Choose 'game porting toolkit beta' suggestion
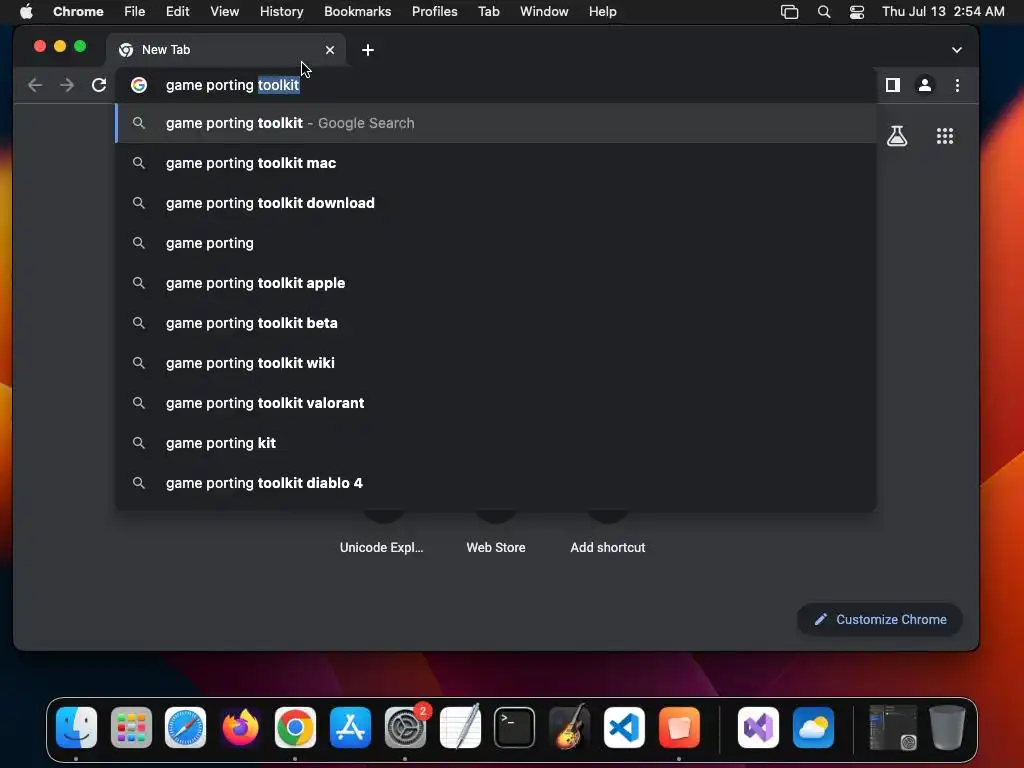 coord(496,323)
